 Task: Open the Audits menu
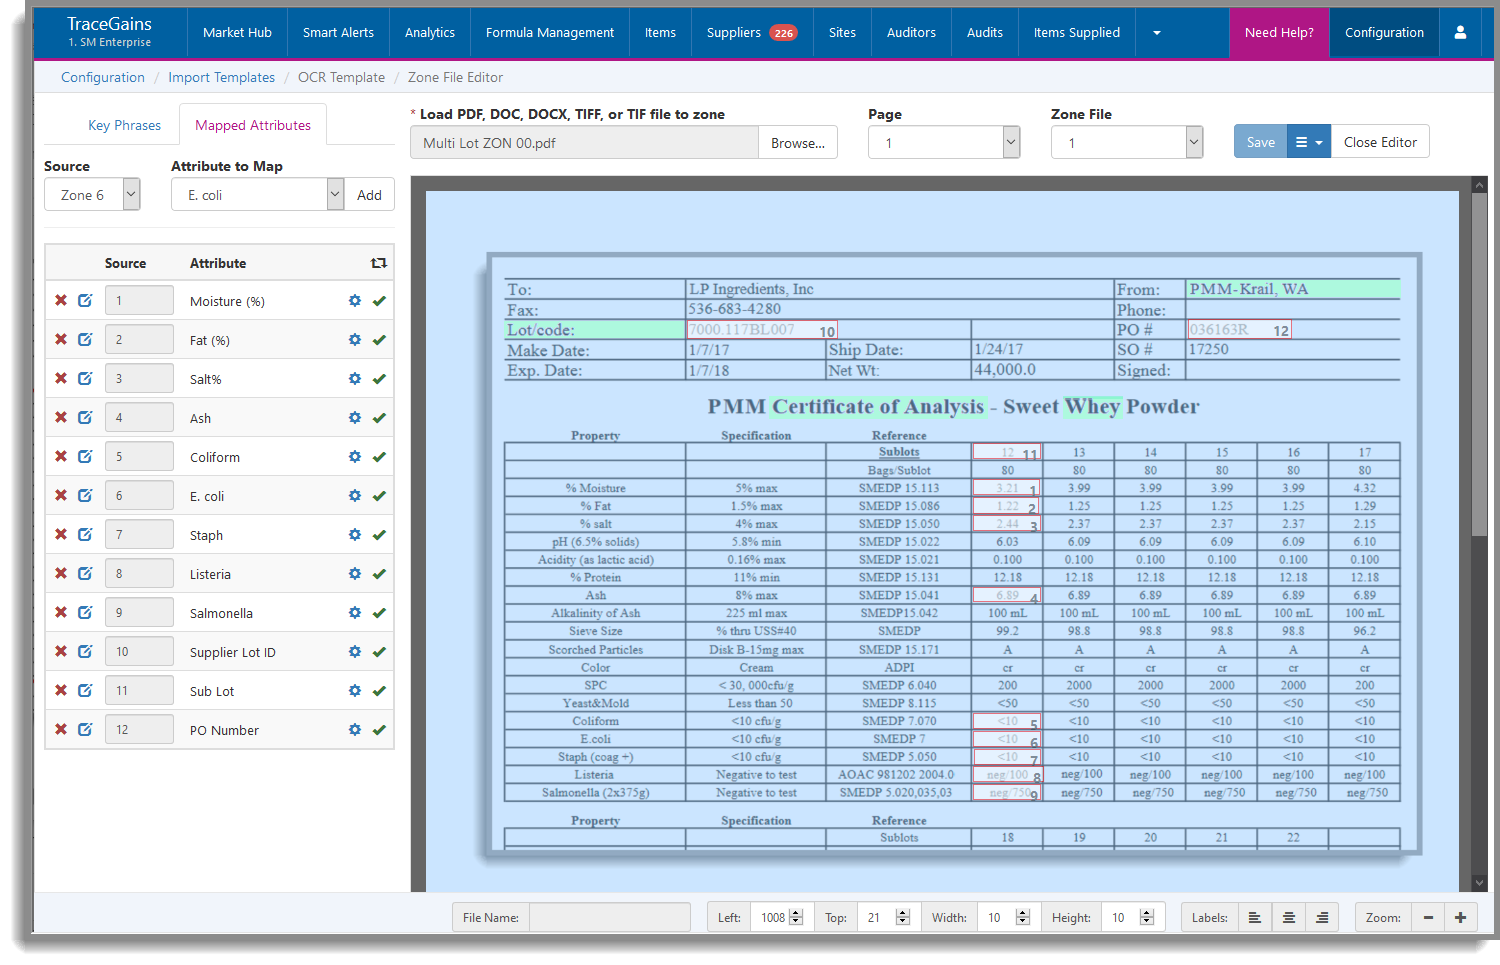click(x=985, y=33)
